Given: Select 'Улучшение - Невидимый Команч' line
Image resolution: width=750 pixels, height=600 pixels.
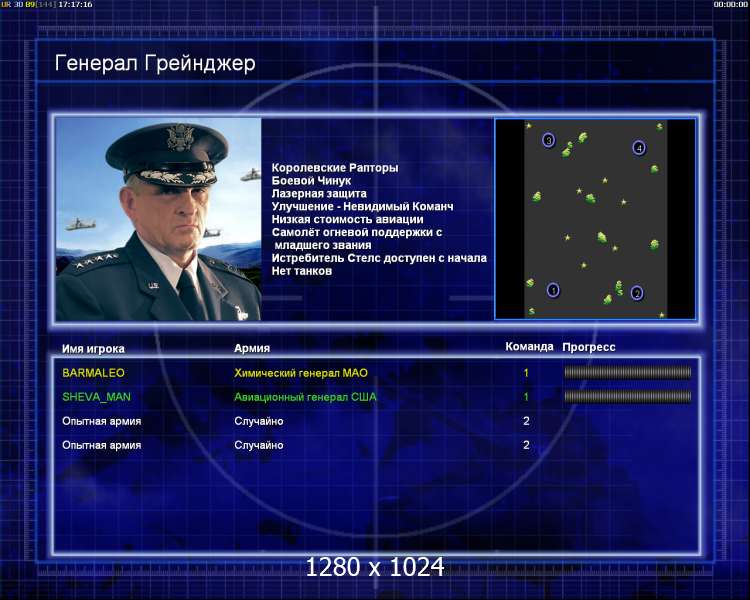Looking at the screenshot, I should (363, 207).
